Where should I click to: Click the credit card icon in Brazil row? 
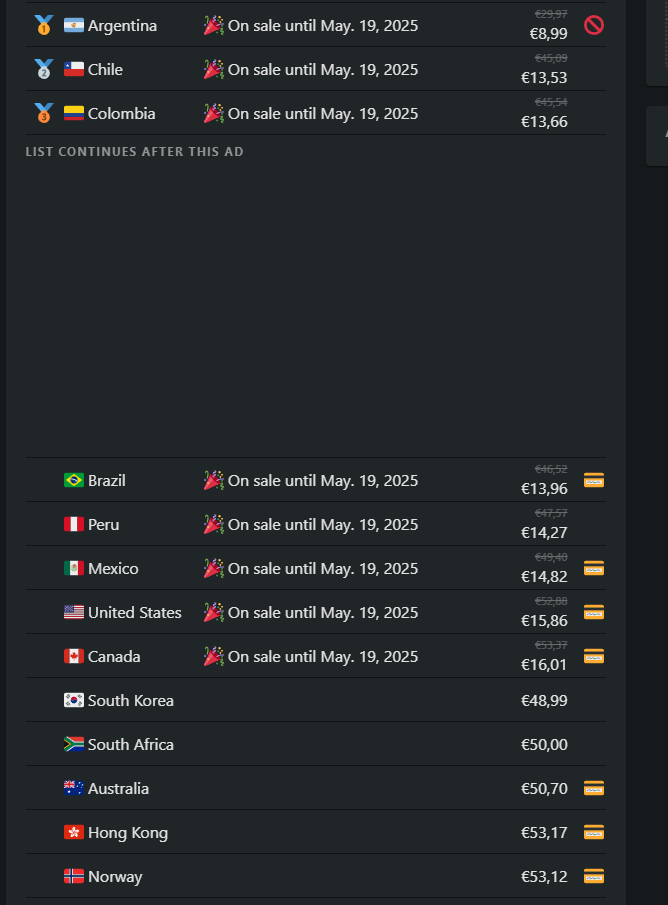pyautogui.click(x=594, y=480)
